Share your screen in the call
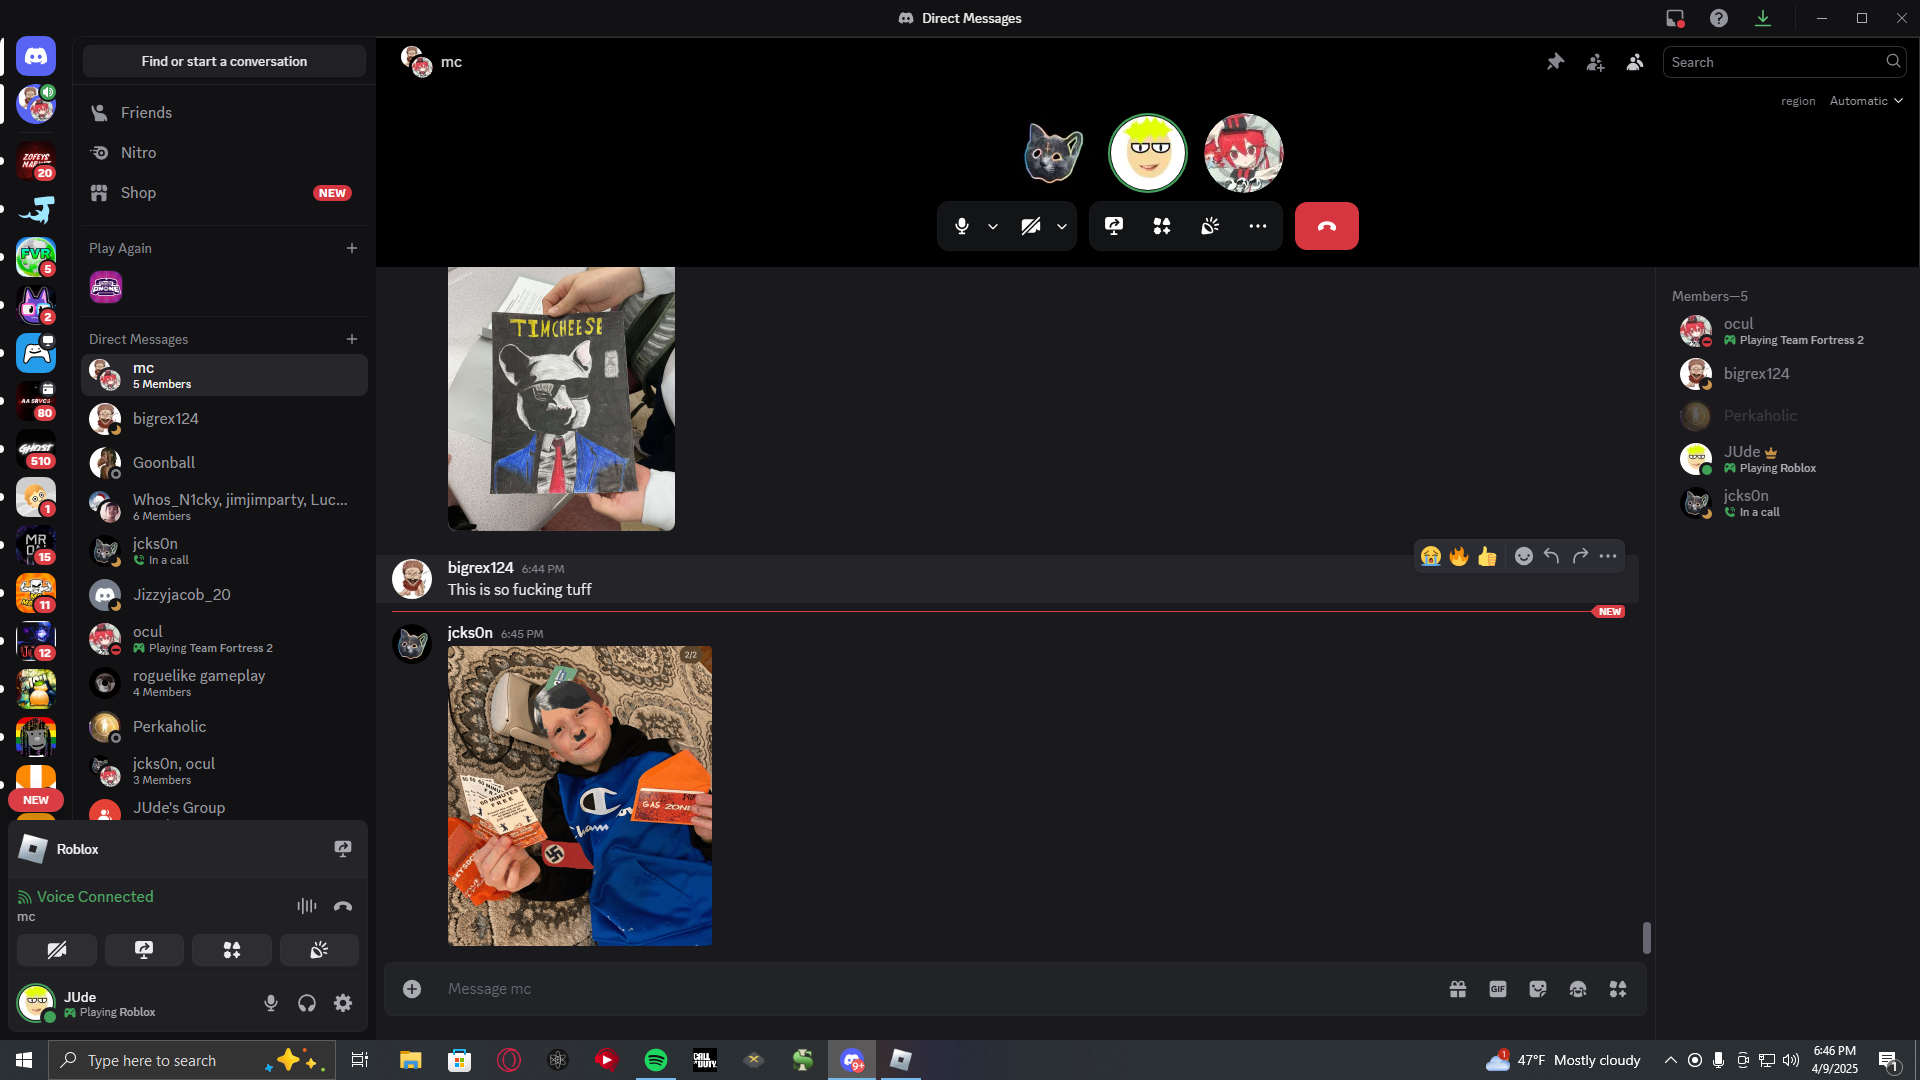 click(1114, 226)
